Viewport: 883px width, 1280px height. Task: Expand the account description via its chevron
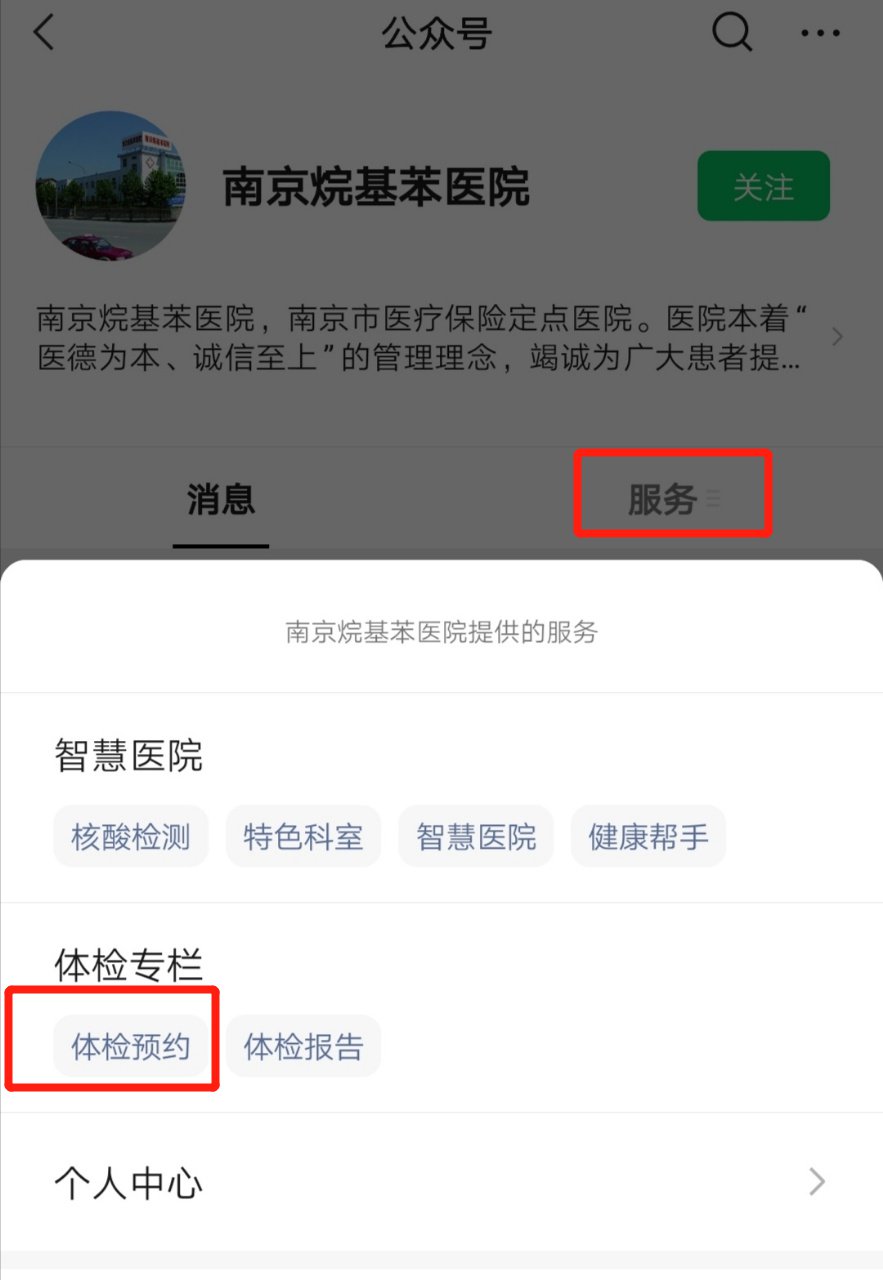(837, 337)
